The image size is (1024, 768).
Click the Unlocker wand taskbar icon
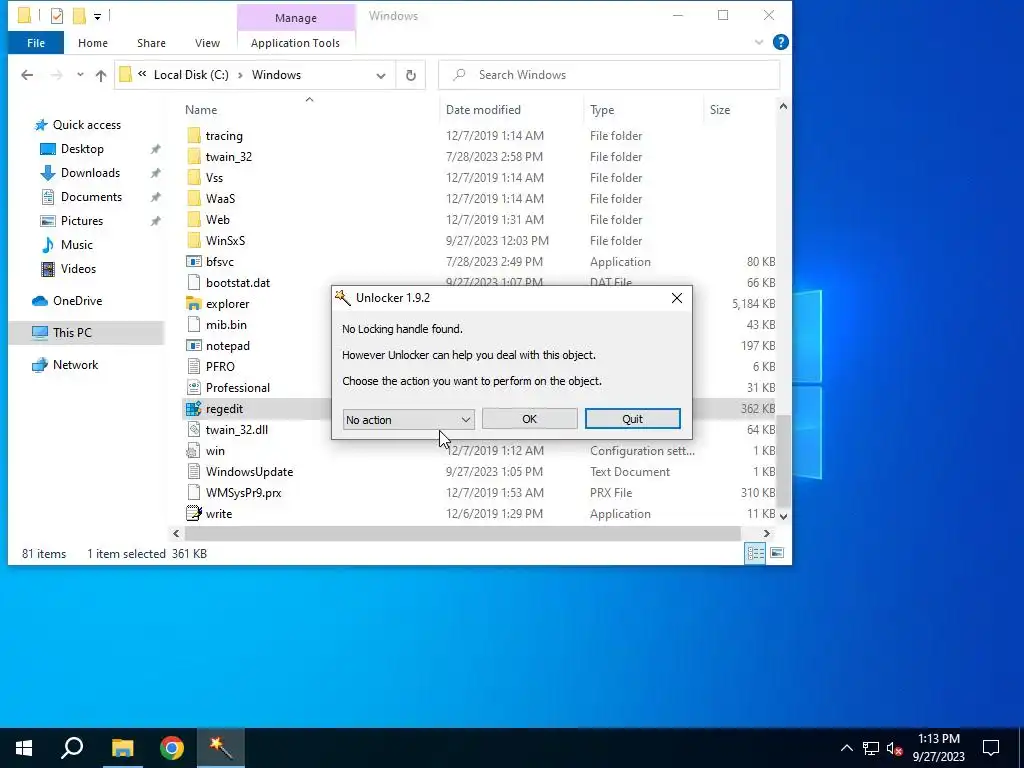pos(221,748)
